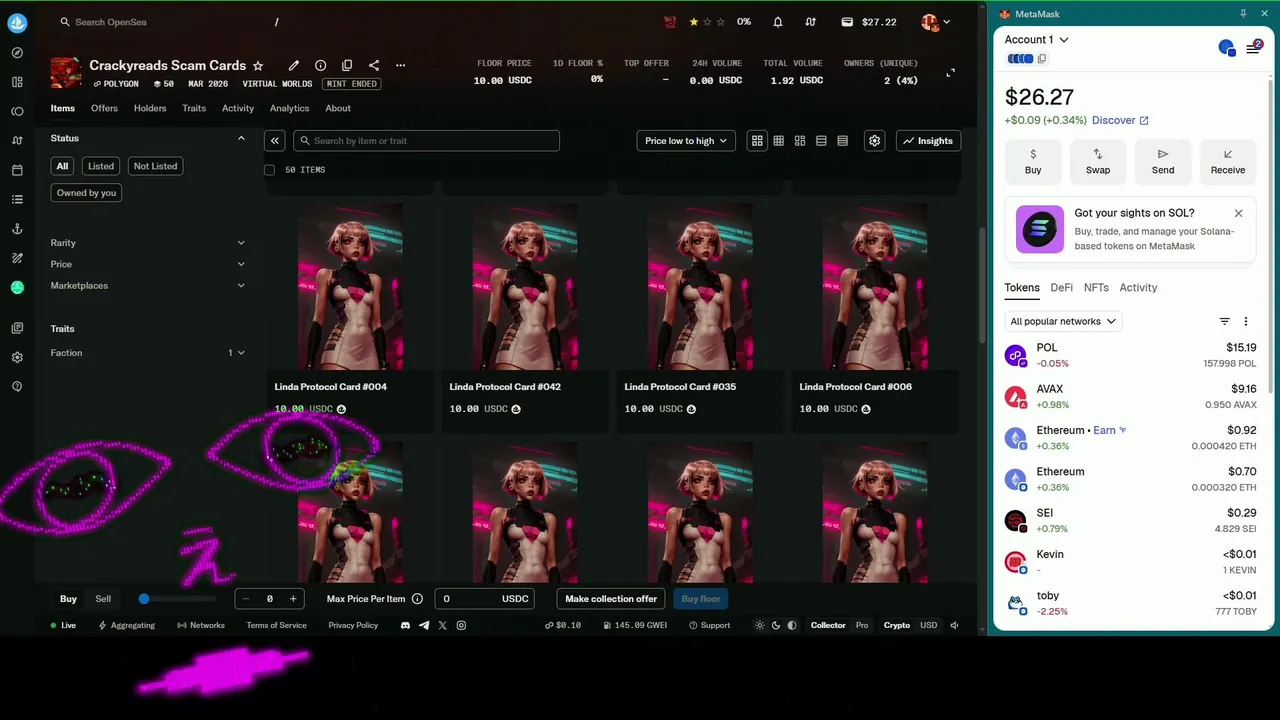Open the Discover compass icon in sidebar
Screen dimensions: 1280x720
click(17, 53)
